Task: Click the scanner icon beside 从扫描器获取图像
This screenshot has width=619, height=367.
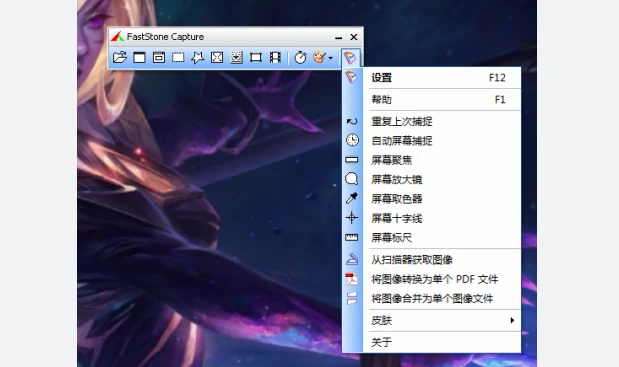Action: point(352,259)
